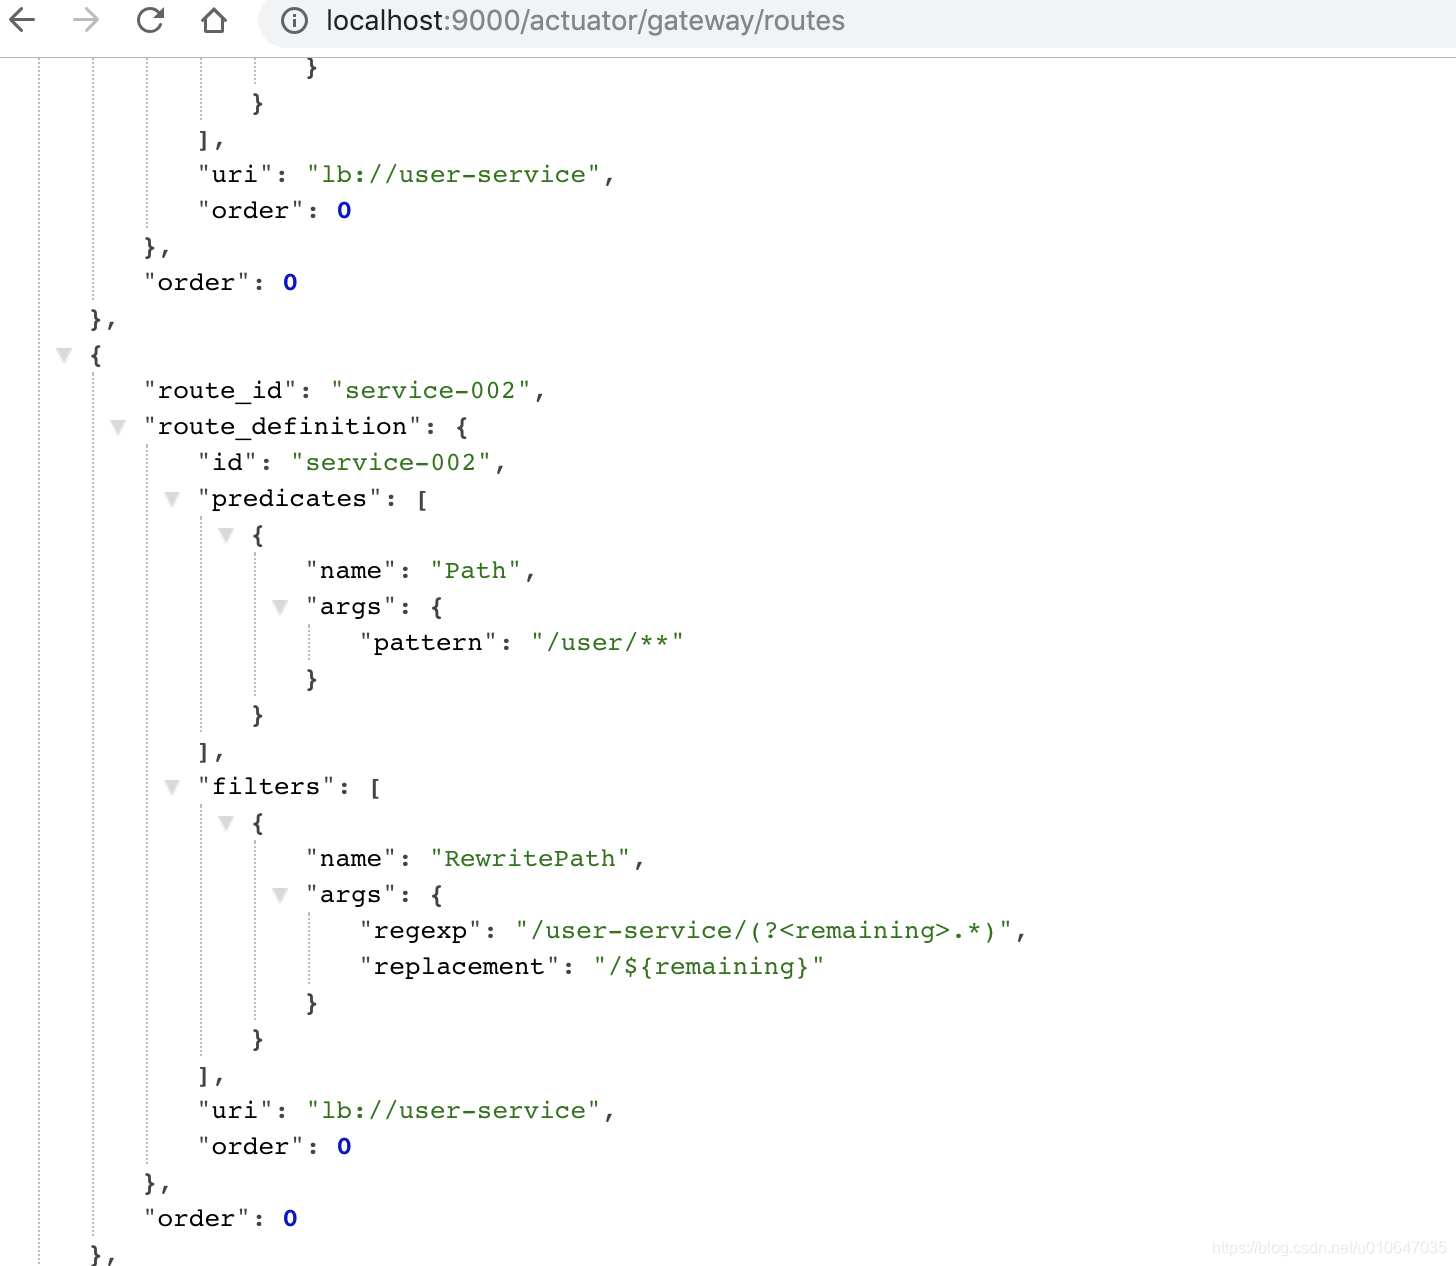Click the "route_definition" key
Image resolution: width=1456 pixels, height=1266 pixels.
tap(283, 427)
